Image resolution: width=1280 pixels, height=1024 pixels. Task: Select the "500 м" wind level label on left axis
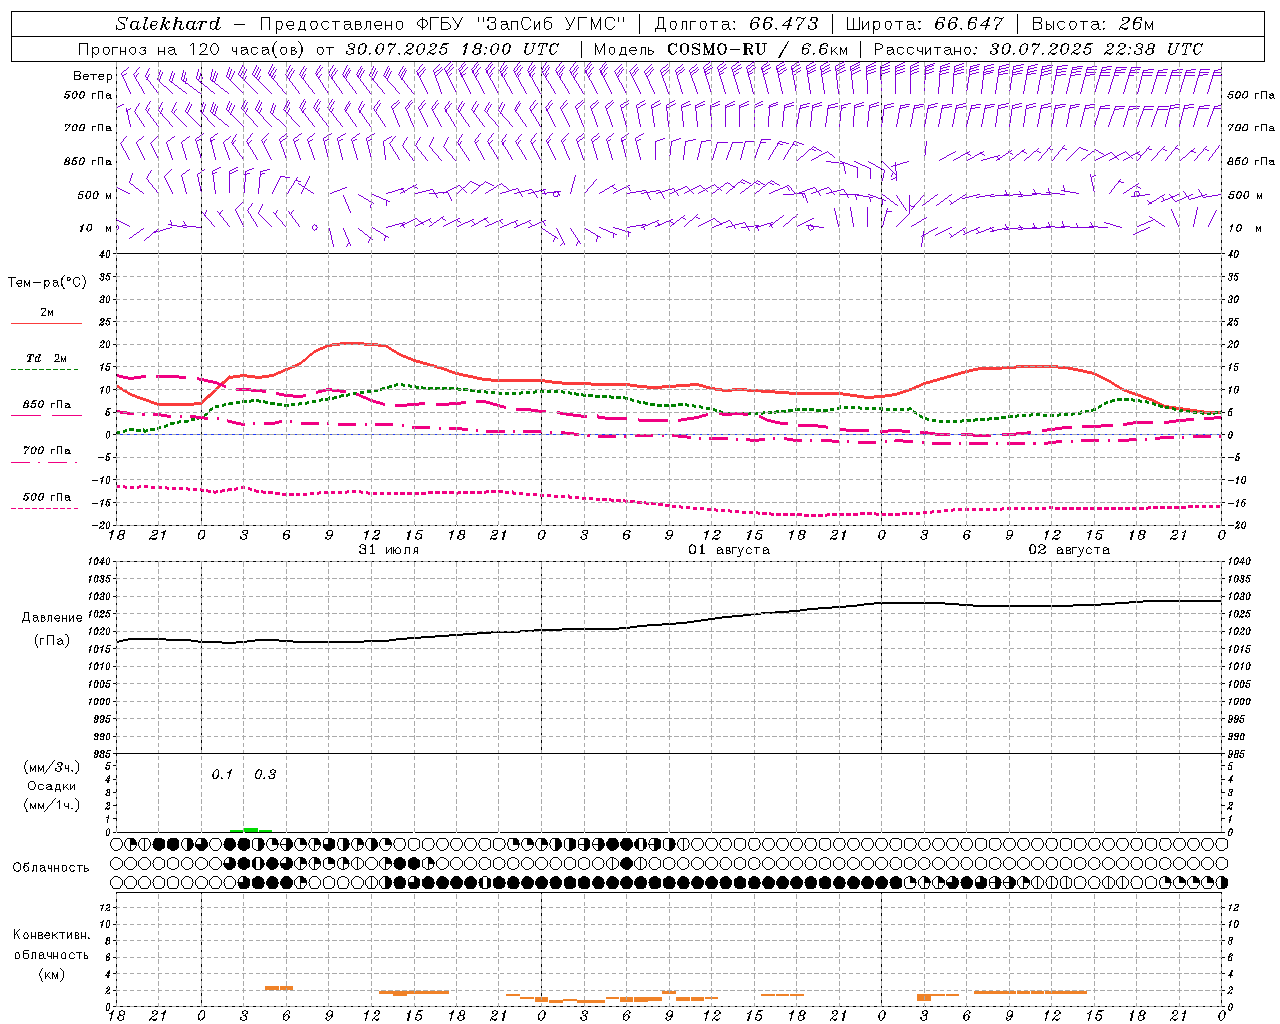[94, 195]
